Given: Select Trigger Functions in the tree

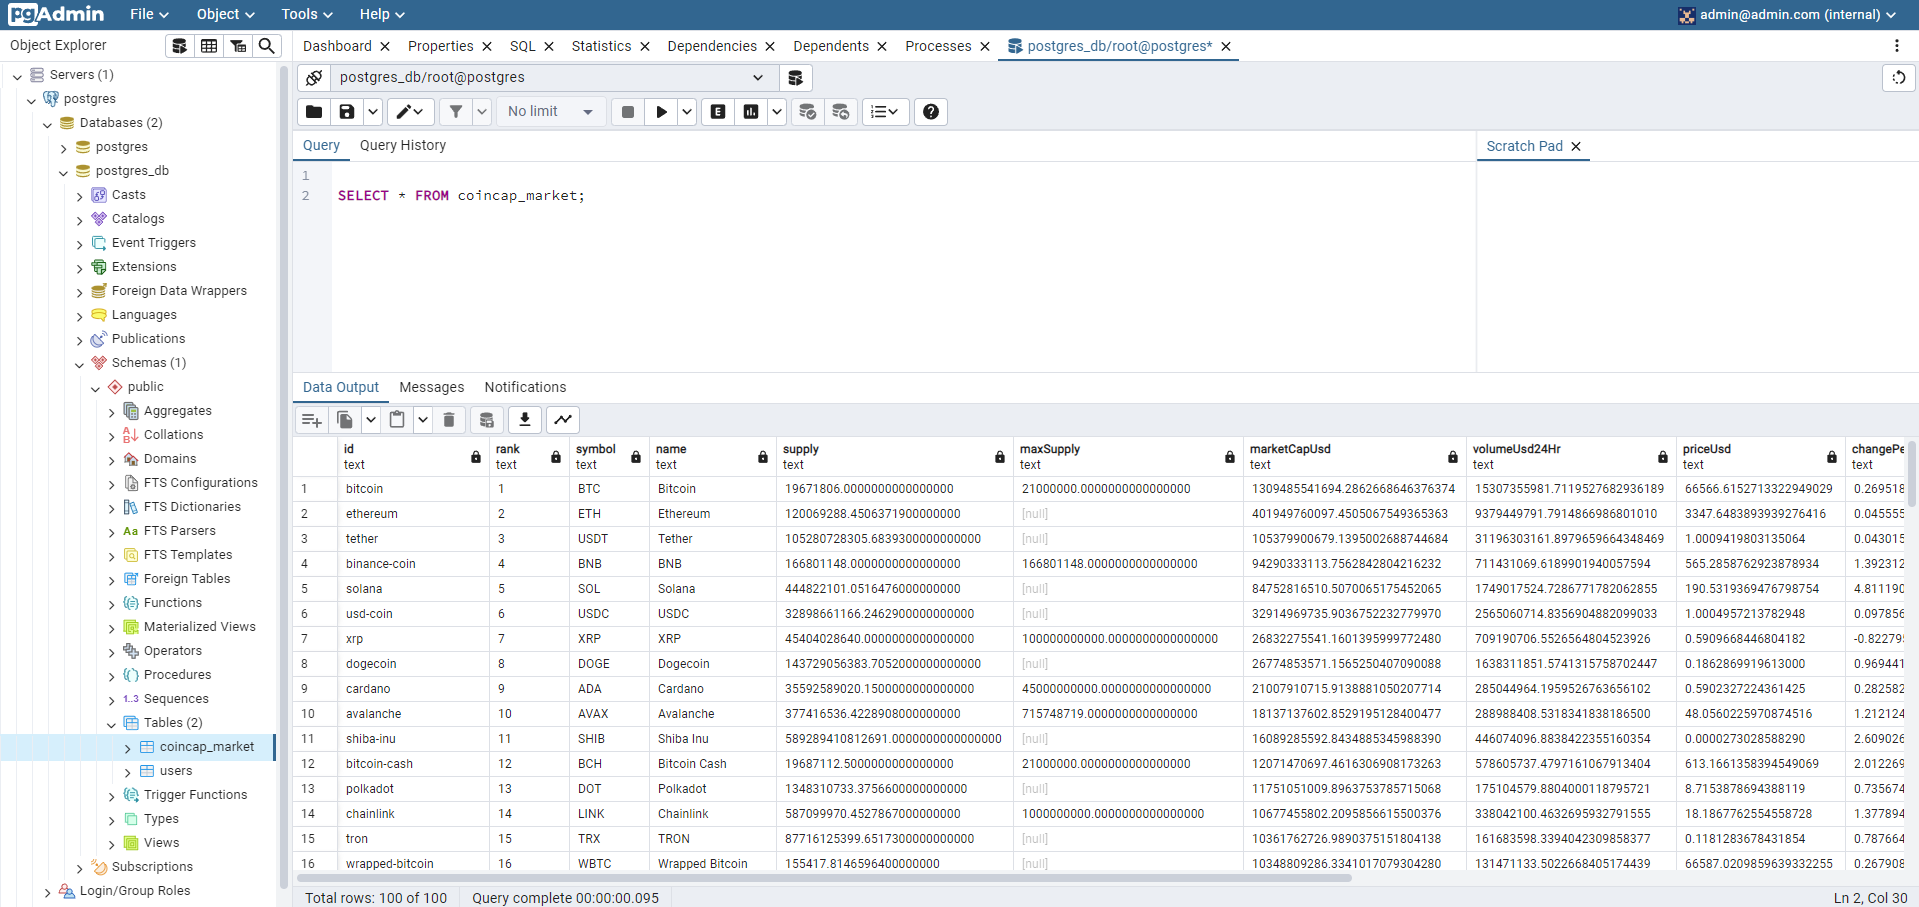Looking at the screenshot, I should pyautogui.click(x=195, y=795).
